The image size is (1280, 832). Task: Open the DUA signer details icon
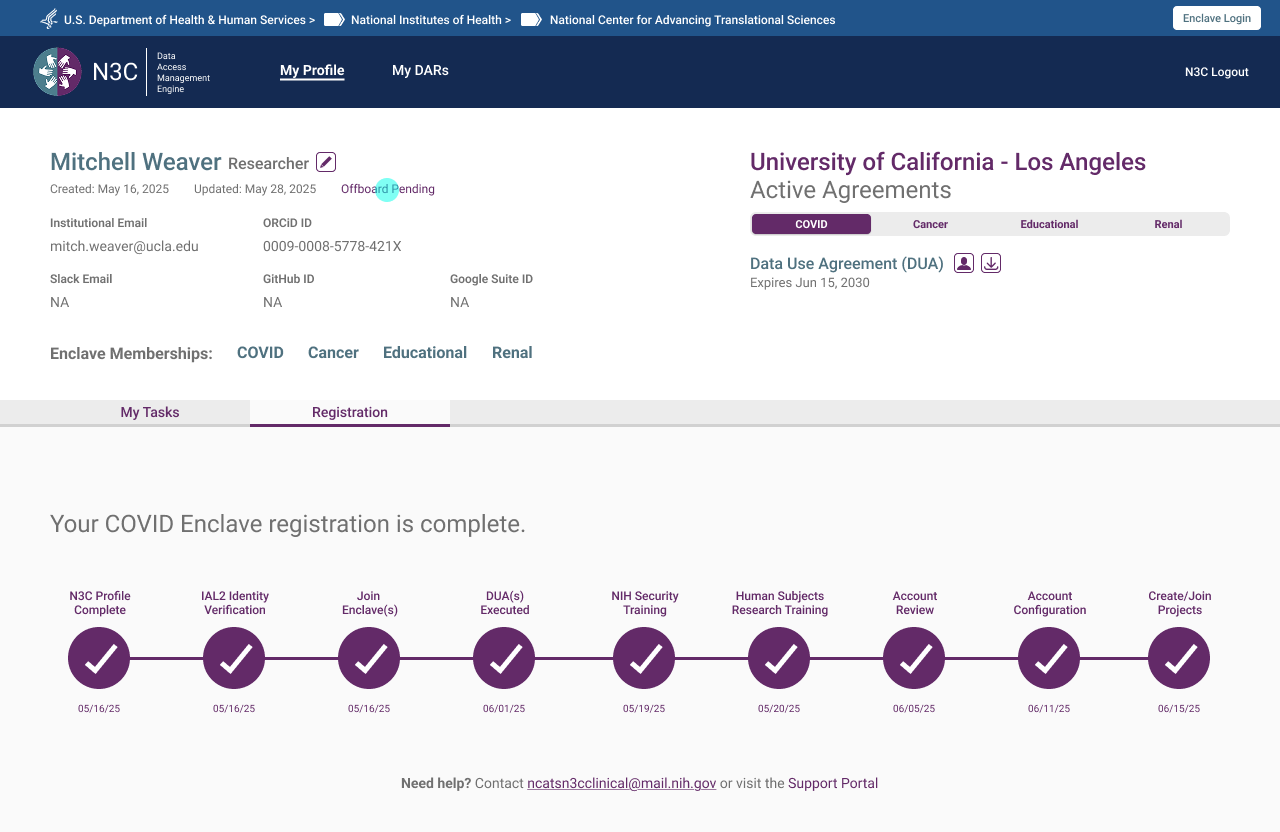963,262
